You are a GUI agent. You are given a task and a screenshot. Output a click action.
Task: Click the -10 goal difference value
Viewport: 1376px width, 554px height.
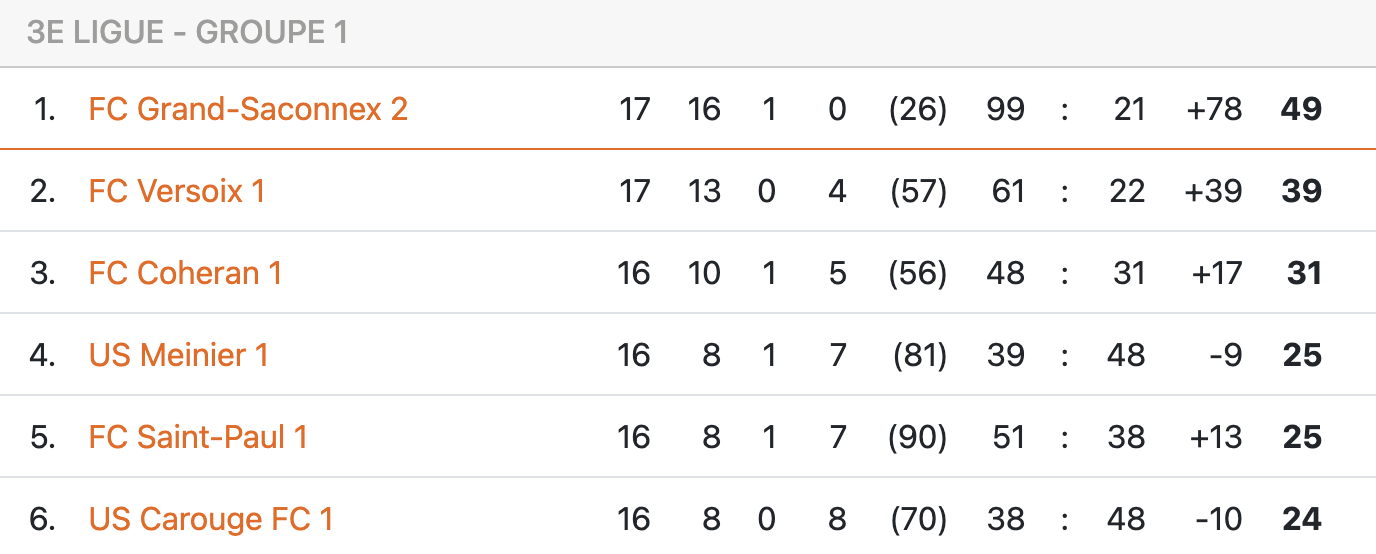1219,519
